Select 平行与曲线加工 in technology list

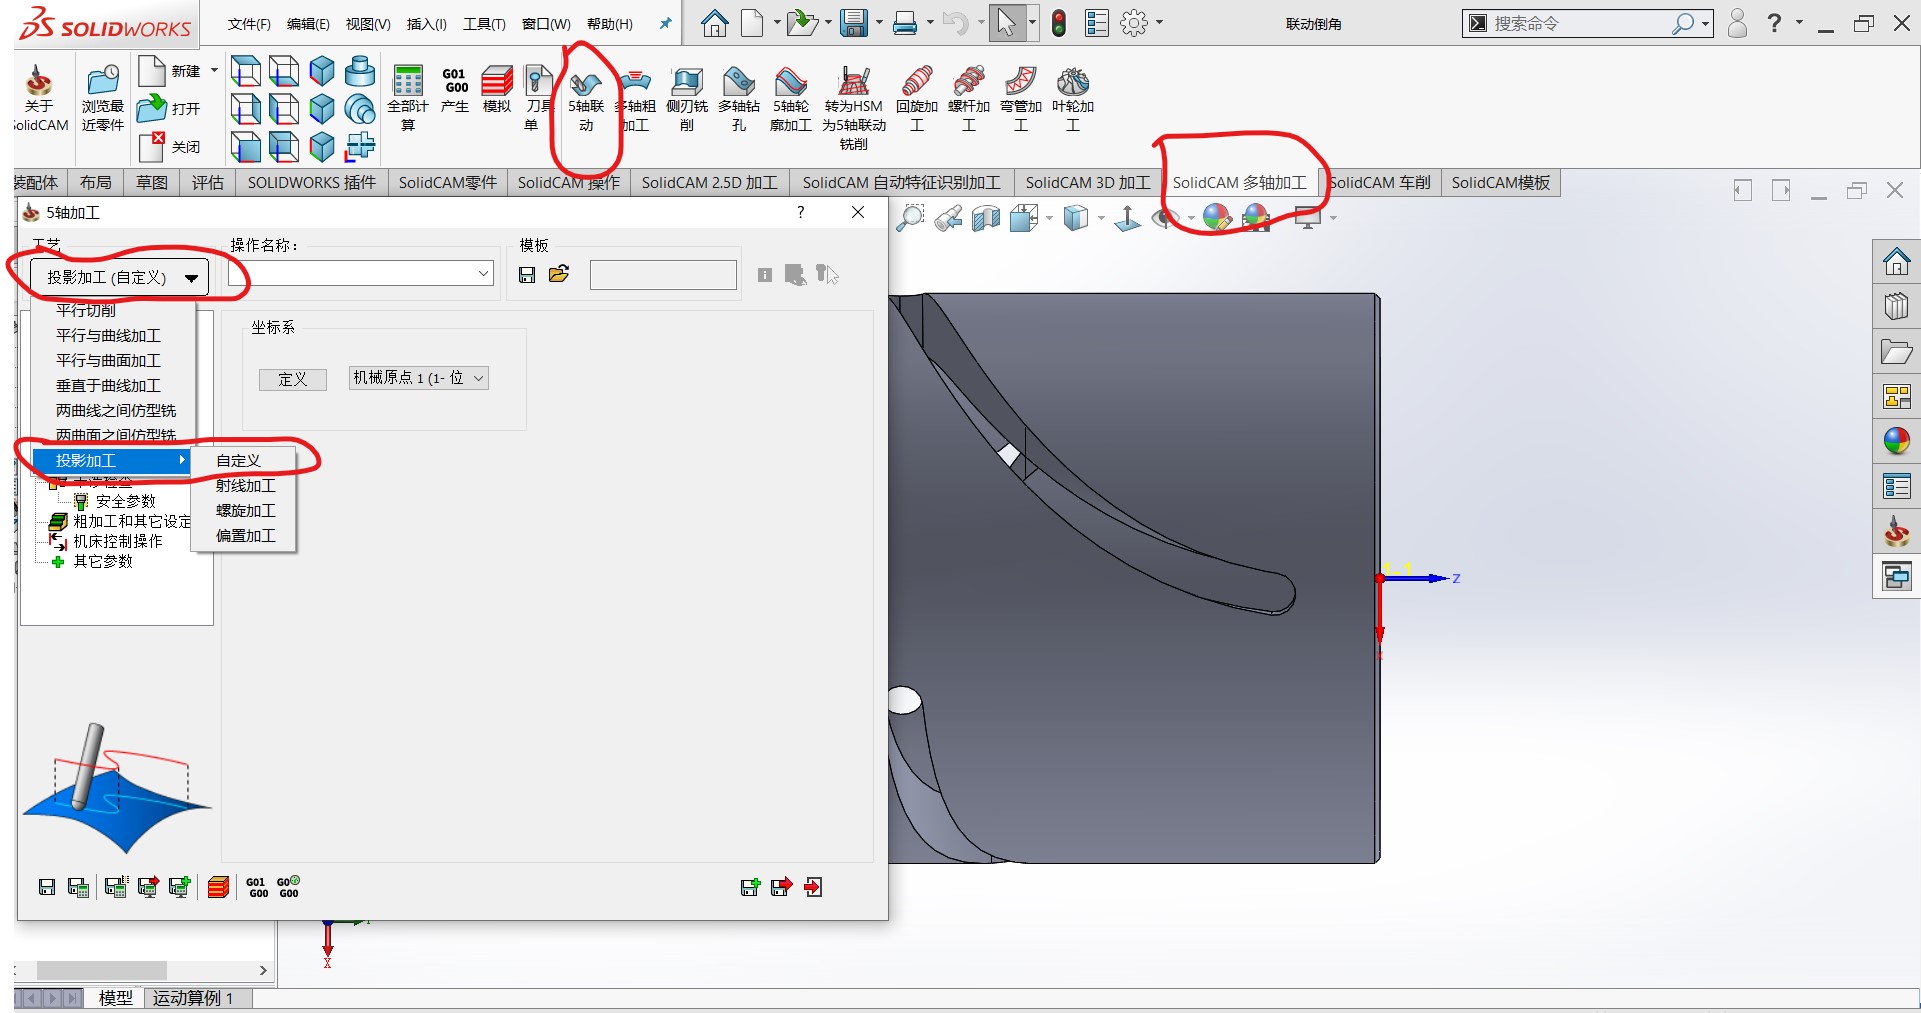[108, 335]
